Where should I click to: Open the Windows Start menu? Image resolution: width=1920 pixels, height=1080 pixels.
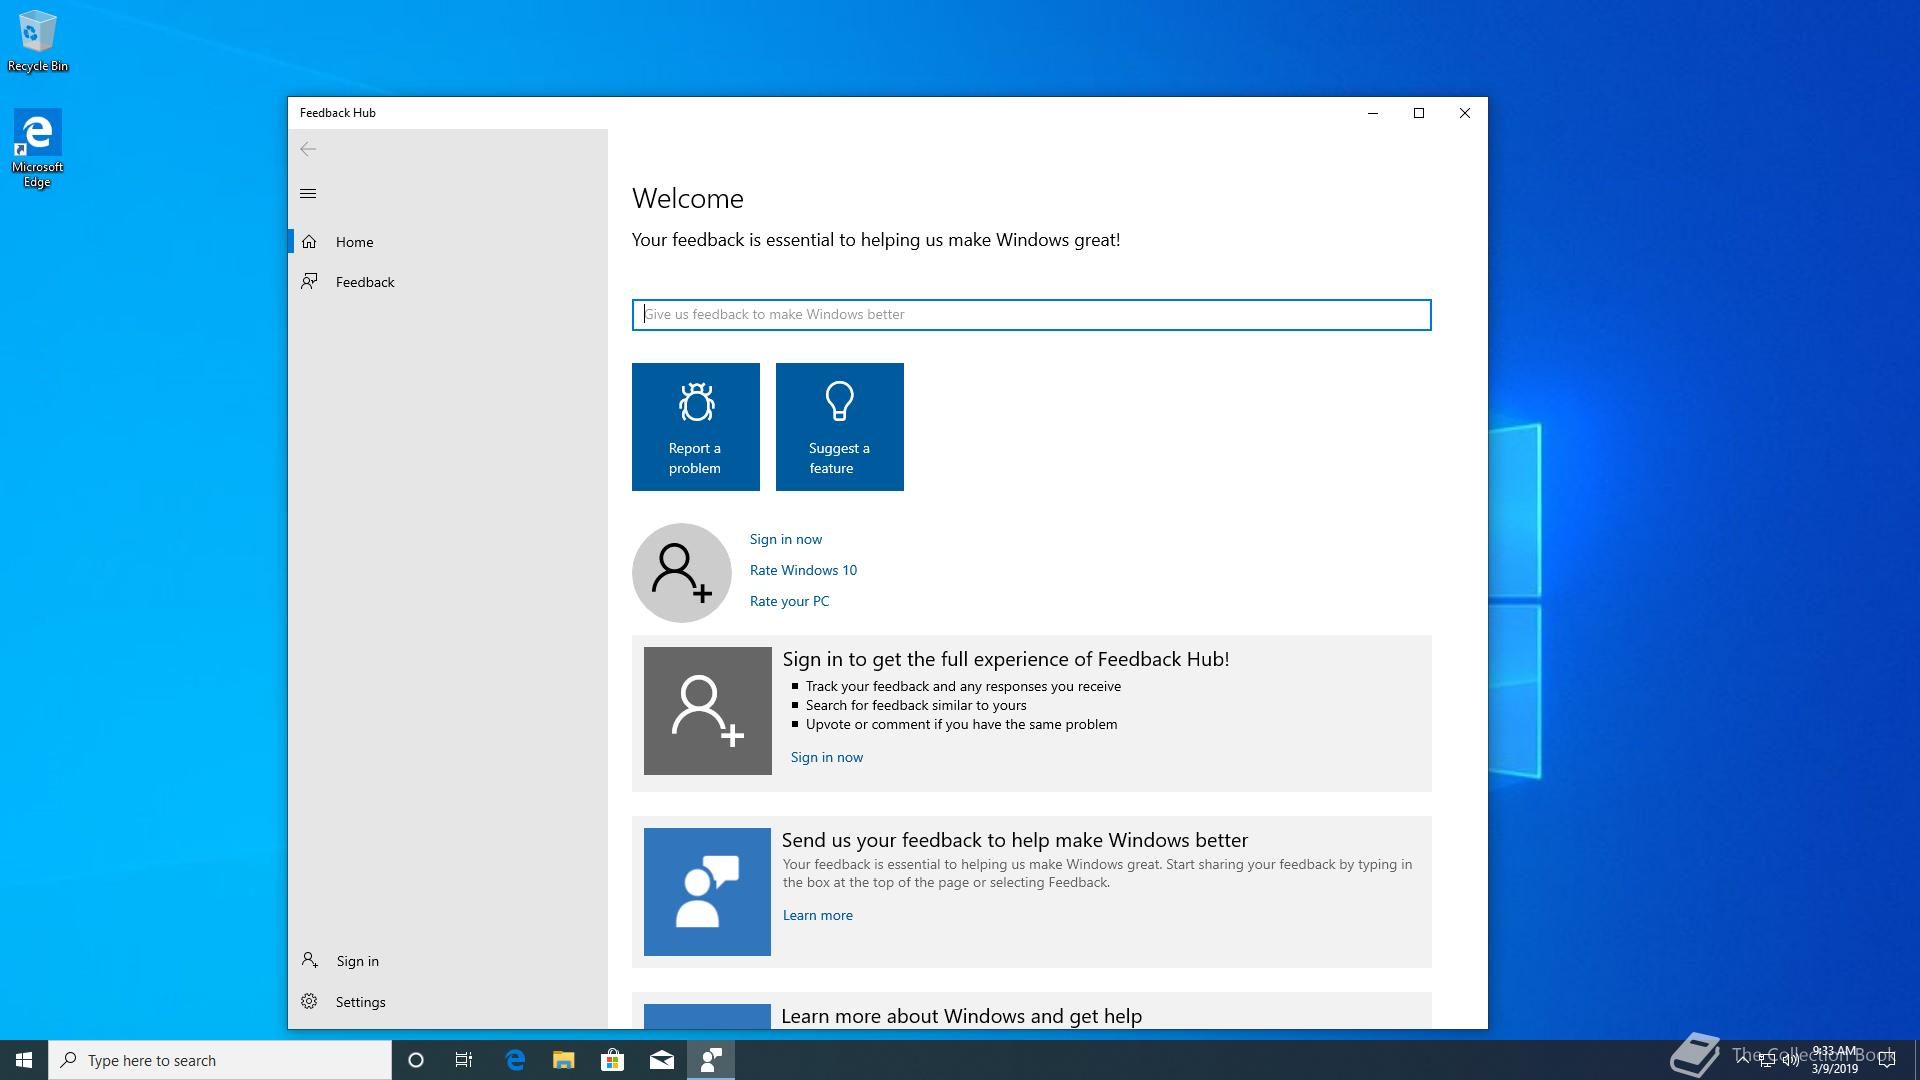point(24,1060)
